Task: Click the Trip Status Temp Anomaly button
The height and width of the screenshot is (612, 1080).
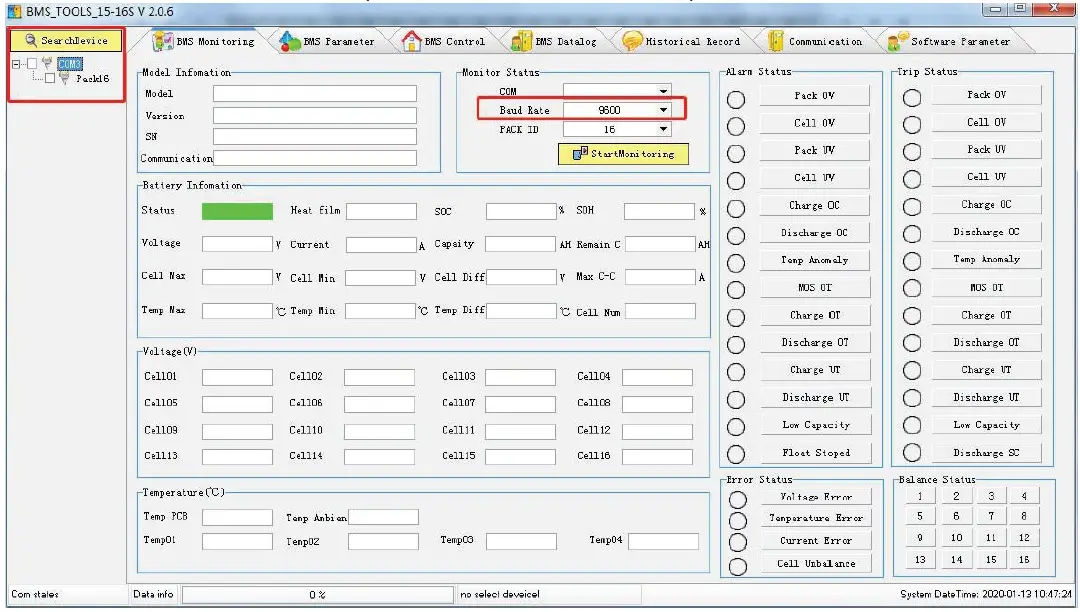Action: pos(986,259)
